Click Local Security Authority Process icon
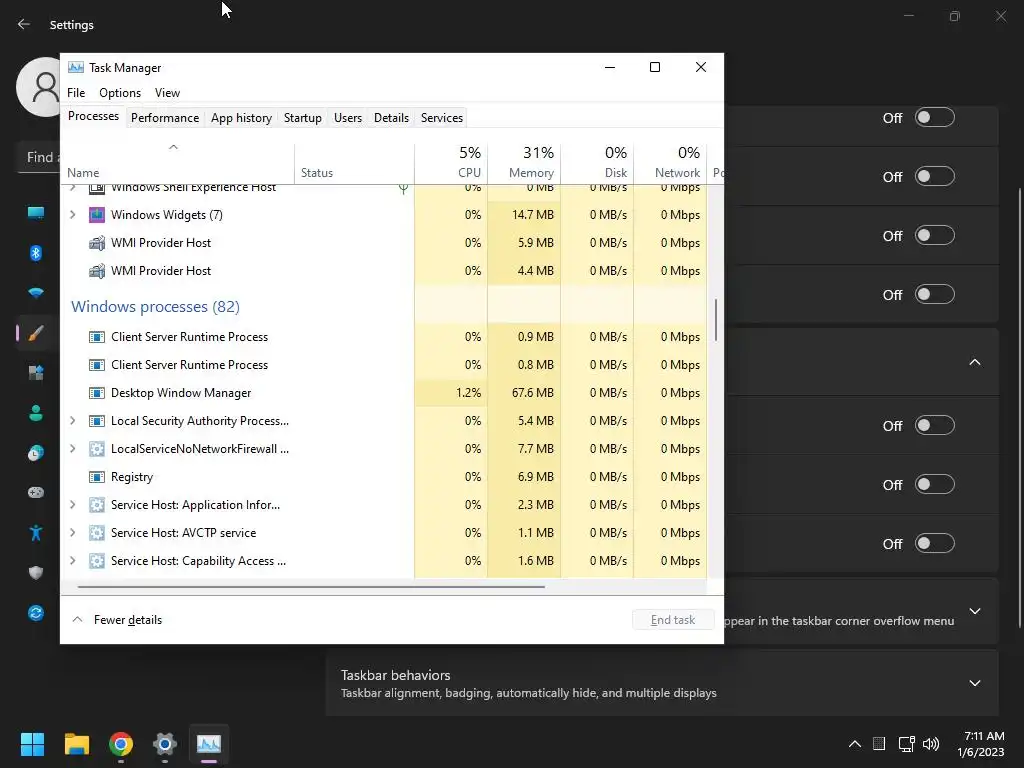Image resolution: width=1024 pixels, height=768 pixels. [97, 421]
